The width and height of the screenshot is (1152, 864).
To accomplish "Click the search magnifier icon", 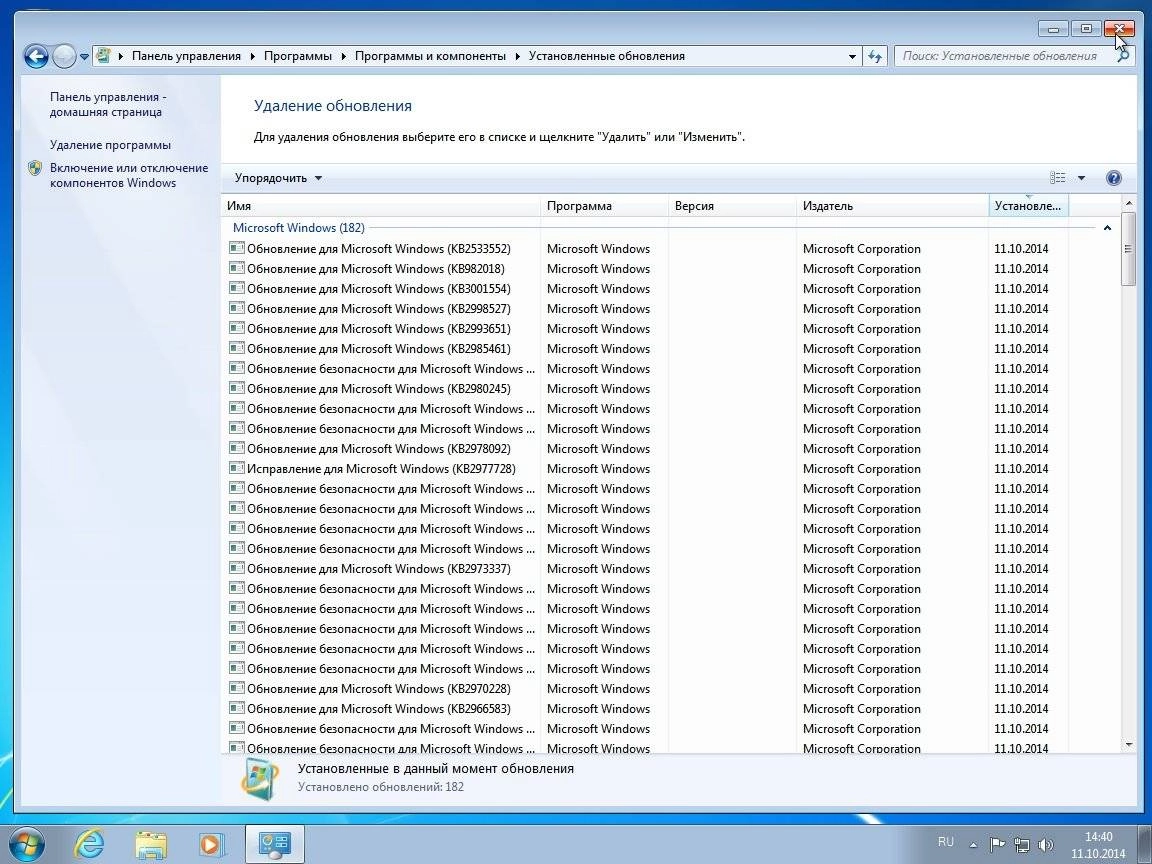I will (x=1123, y=56).
